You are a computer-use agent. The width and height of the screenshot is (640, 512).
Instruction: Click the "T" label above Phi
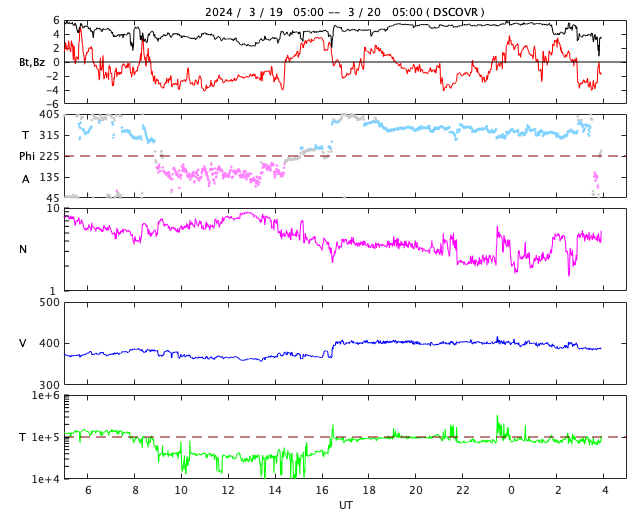25,135
